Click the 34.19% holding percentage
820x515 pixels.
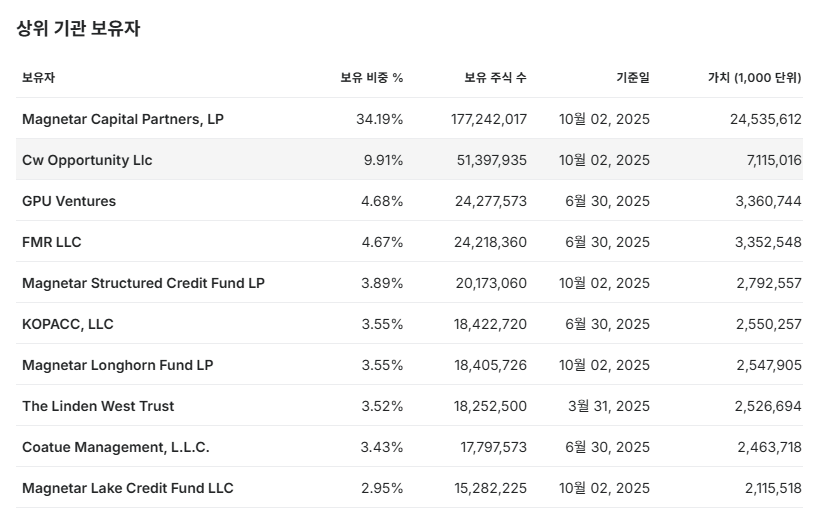point(380,119)
